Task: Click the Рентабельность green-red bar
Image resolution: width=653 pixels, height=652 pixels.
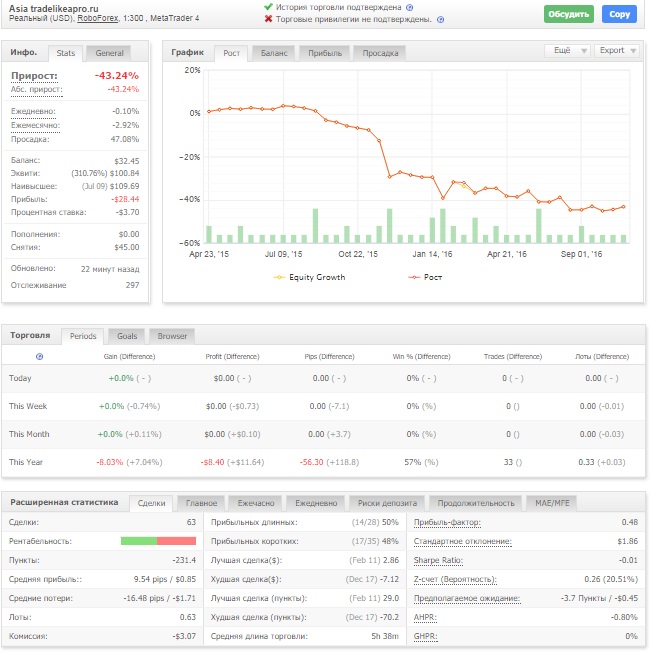Action: (x=158, y=541)
